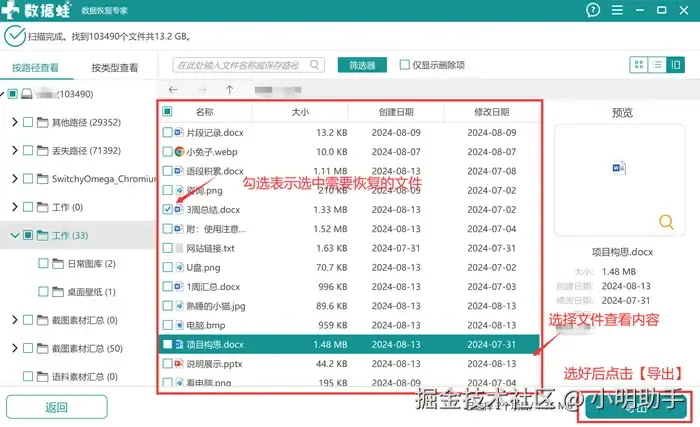Click the image icon of 熟睡的小猫.jpg
Screen dimensions: 700x427
click(179, 306)
